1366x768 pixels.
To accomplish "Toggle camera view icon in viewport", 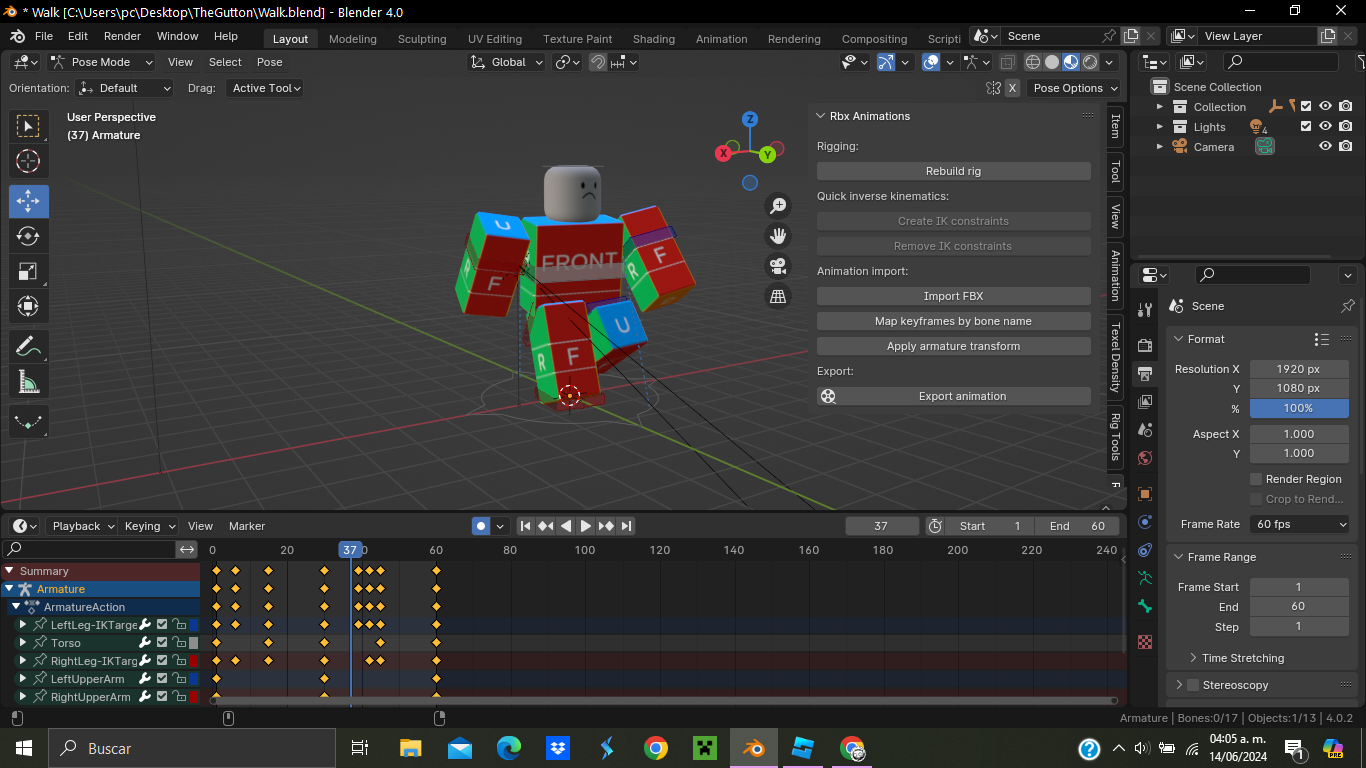I will pyautogui.click(x=777, y=266).
